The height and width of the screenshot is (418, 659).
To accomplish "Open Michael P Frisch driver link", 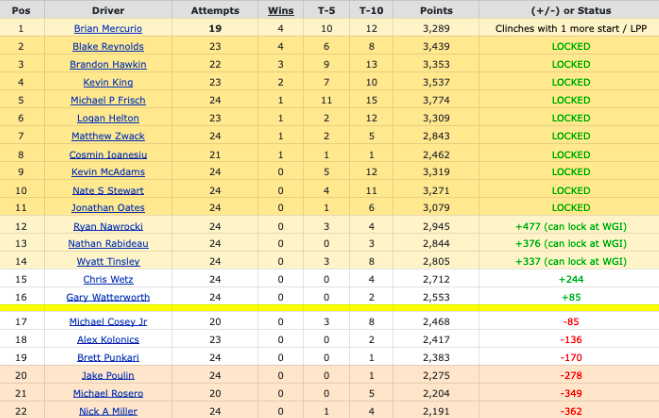I will tap(108, 100).
